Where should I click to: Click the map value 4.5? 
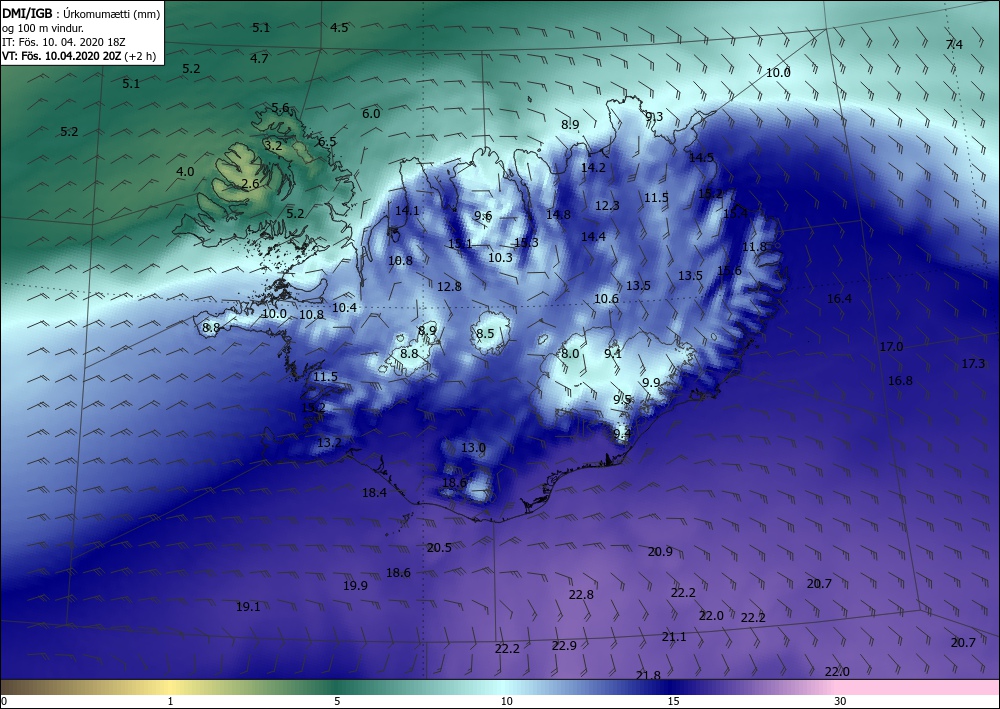pyautogui.click(x=339, y=27)
